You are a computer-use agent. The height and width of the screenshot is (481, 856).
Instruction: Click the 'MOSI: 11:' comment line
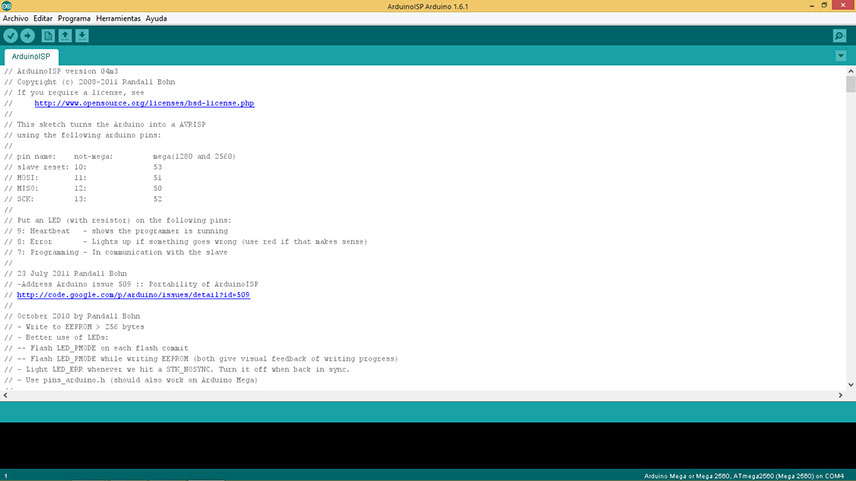pyautogui.click(x=83, y=178)
